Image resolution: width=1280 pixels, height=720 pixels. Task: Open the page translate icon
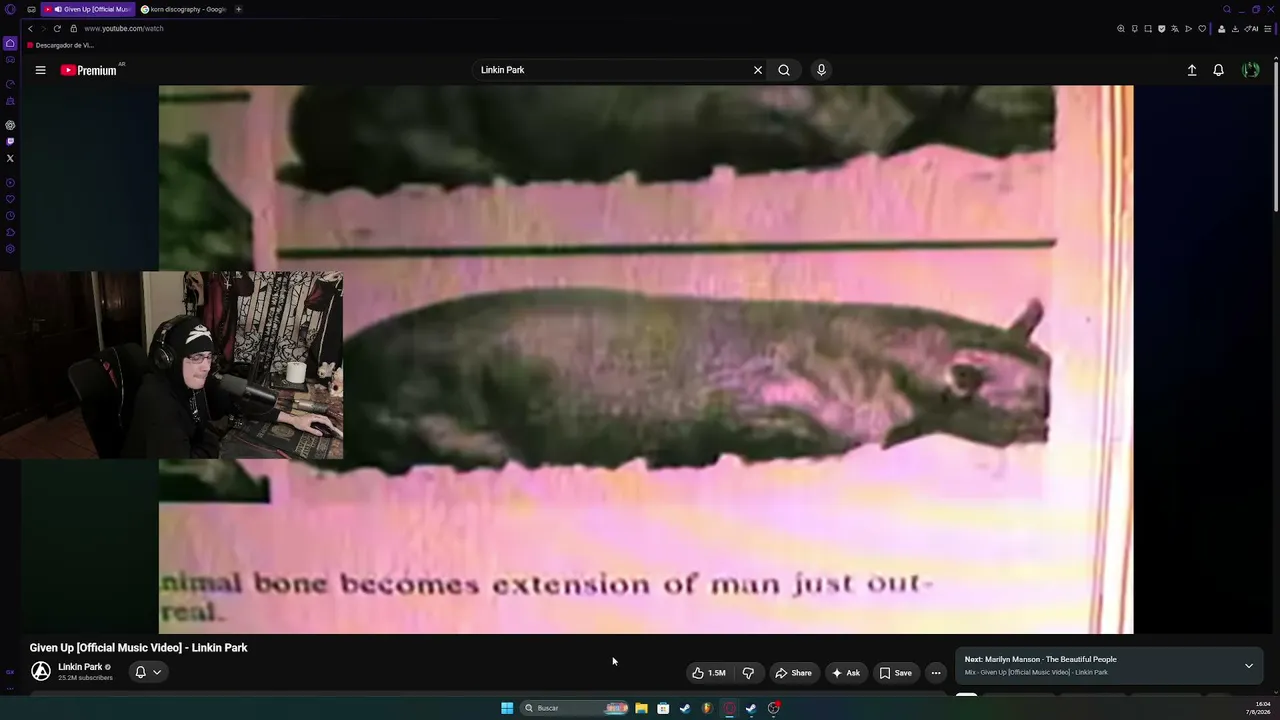1175,29
